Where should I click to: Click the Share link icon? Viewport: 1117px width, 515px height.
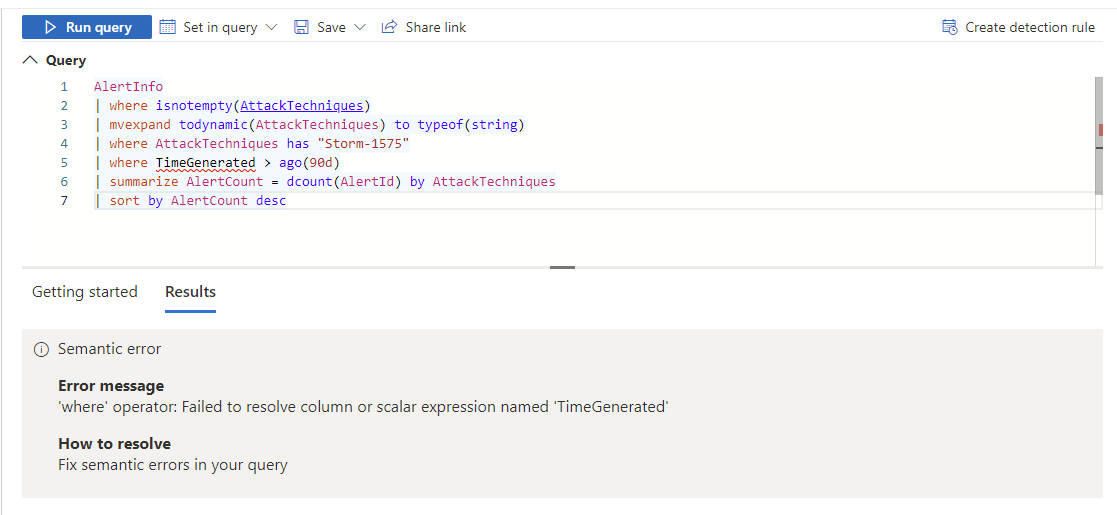[x=389, y=27]
